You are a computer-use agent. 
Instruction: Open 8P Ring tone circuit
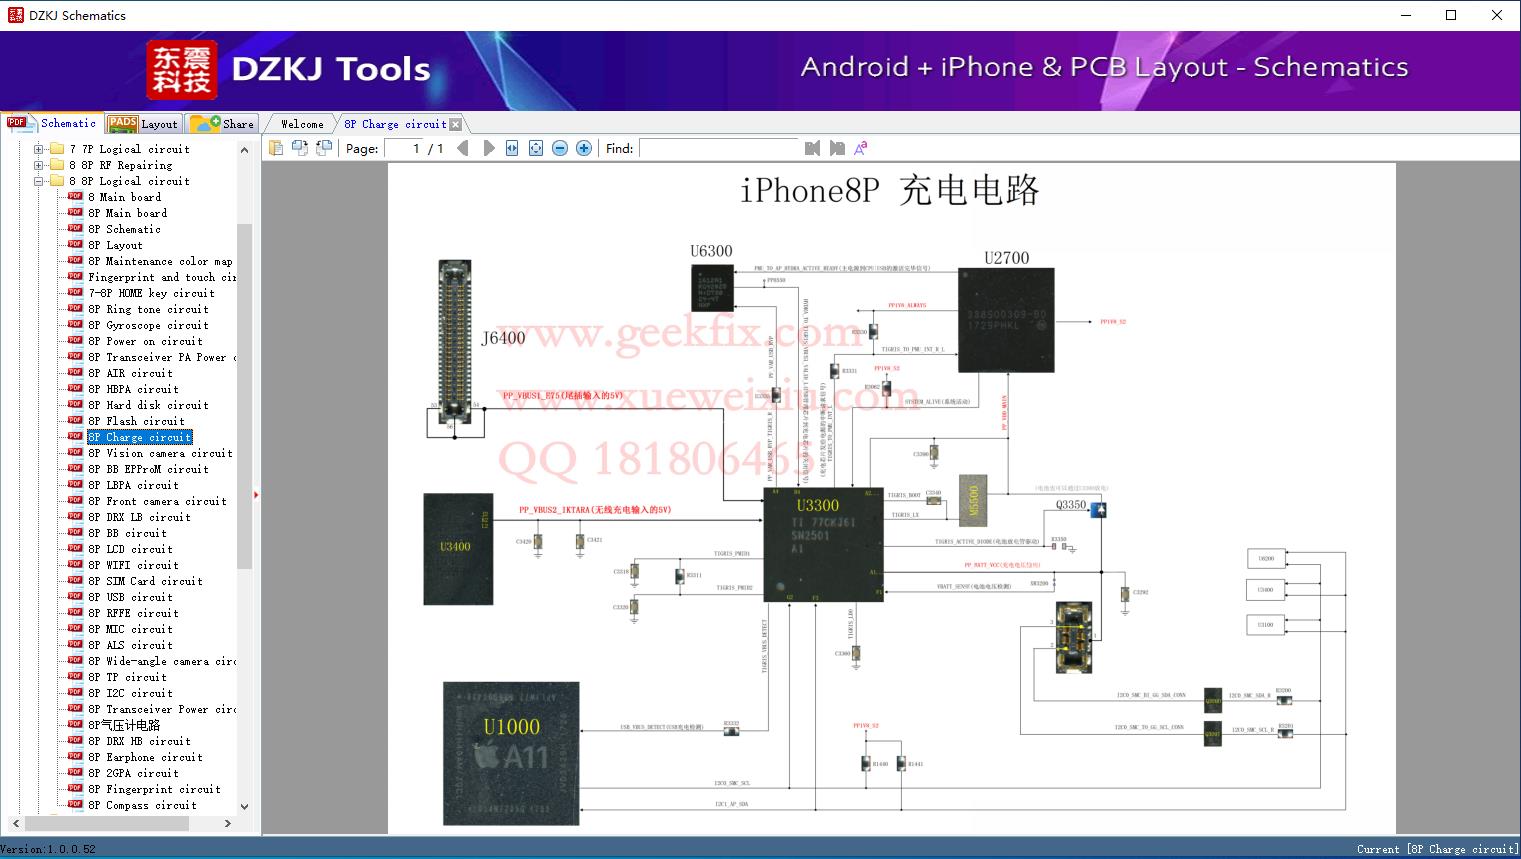(148, 309)
